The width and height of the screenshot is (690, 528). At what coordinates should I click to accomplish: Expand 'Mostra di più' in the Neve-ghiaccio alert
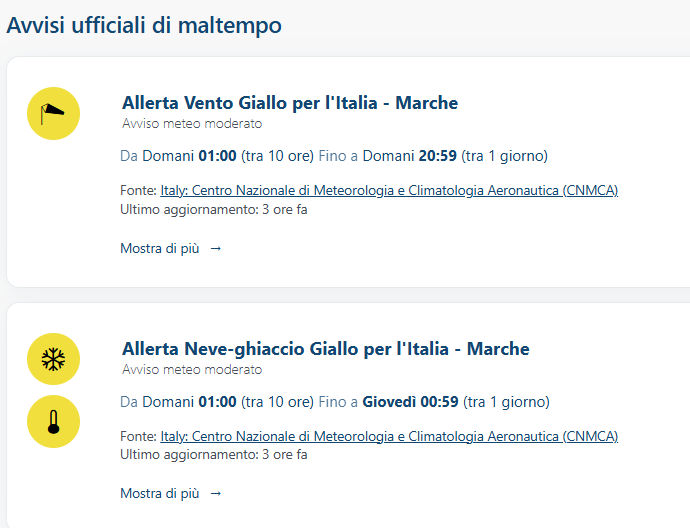point(171,493)
